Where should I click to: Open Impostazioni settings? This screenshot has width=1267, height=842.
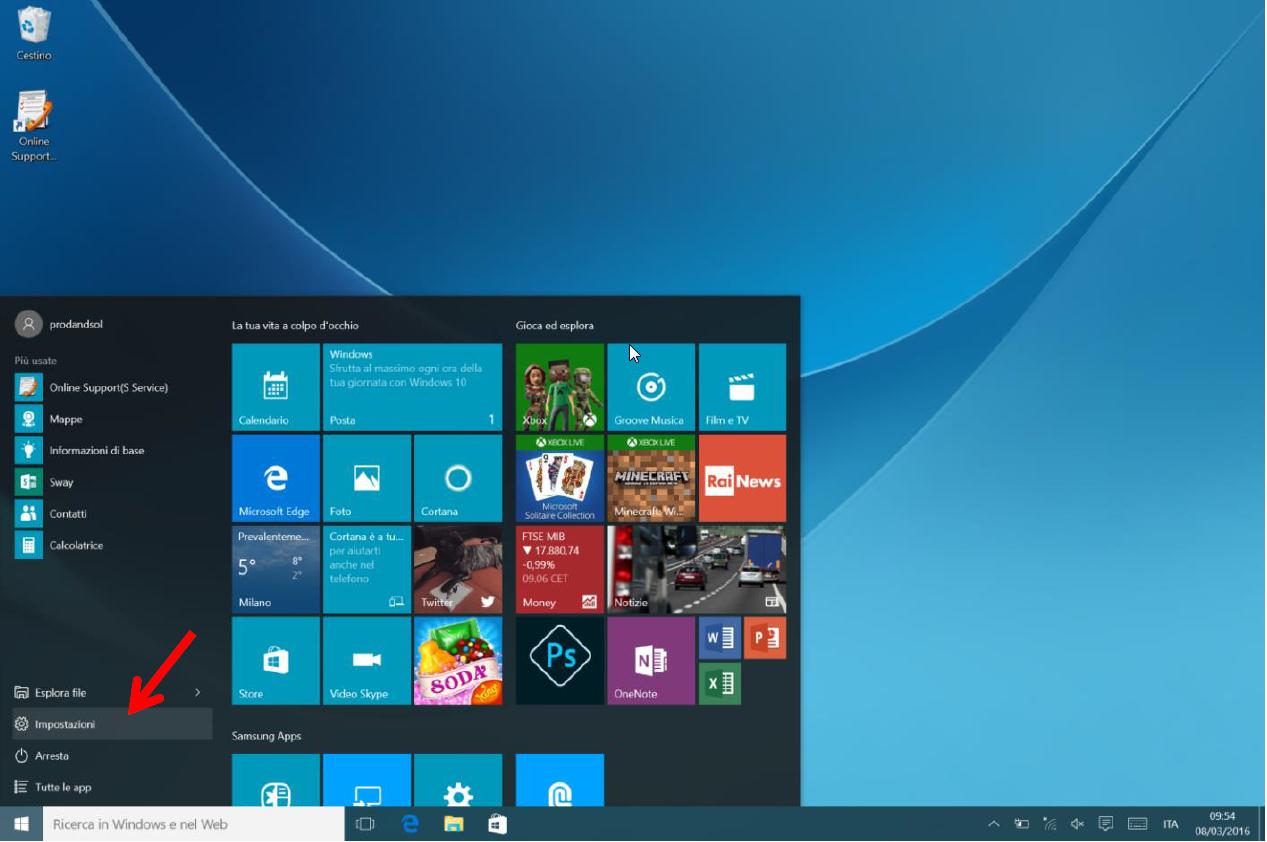pos(112,724)
